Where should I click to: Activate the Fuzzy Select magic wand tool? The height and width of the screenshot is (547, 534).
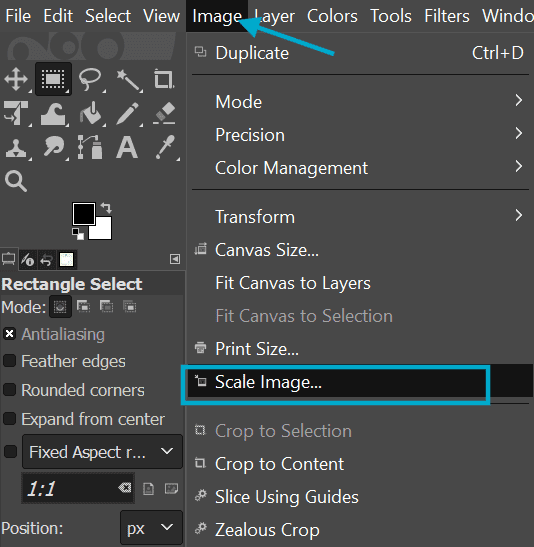pos(128,80)
